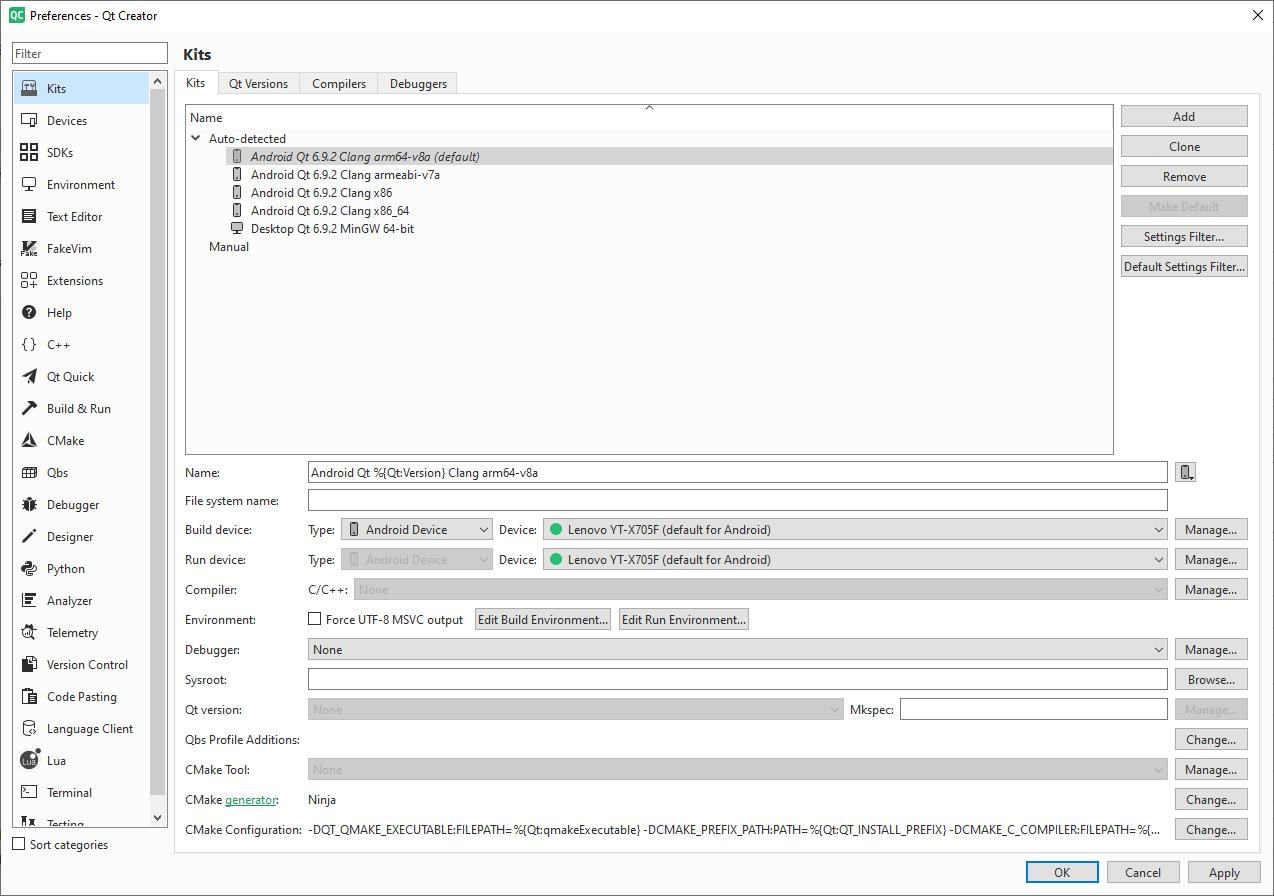
Task: Open the Build device Device dropdown
Action: (x=855, y=530)
